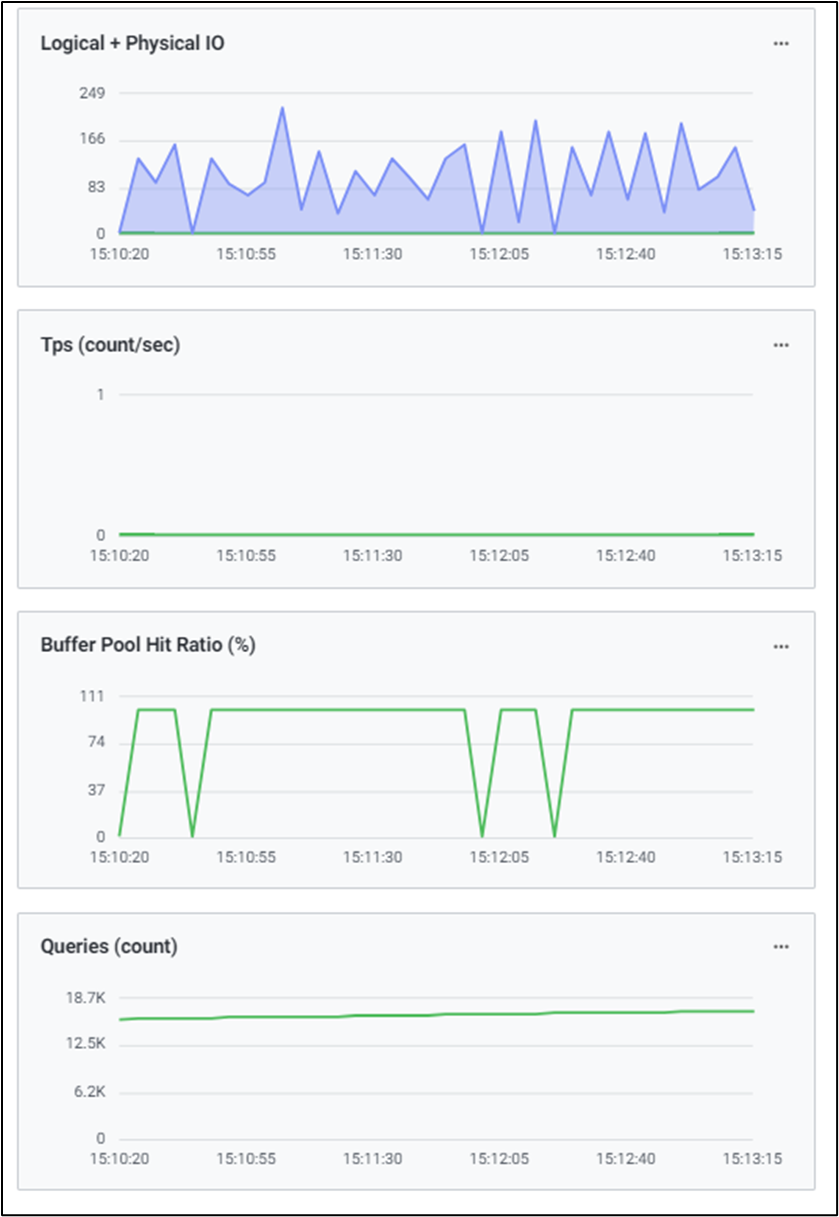839x1217 pixels.
Task: Click the first dip to zero in Buffer Pool chart
Action: (193, 835)
